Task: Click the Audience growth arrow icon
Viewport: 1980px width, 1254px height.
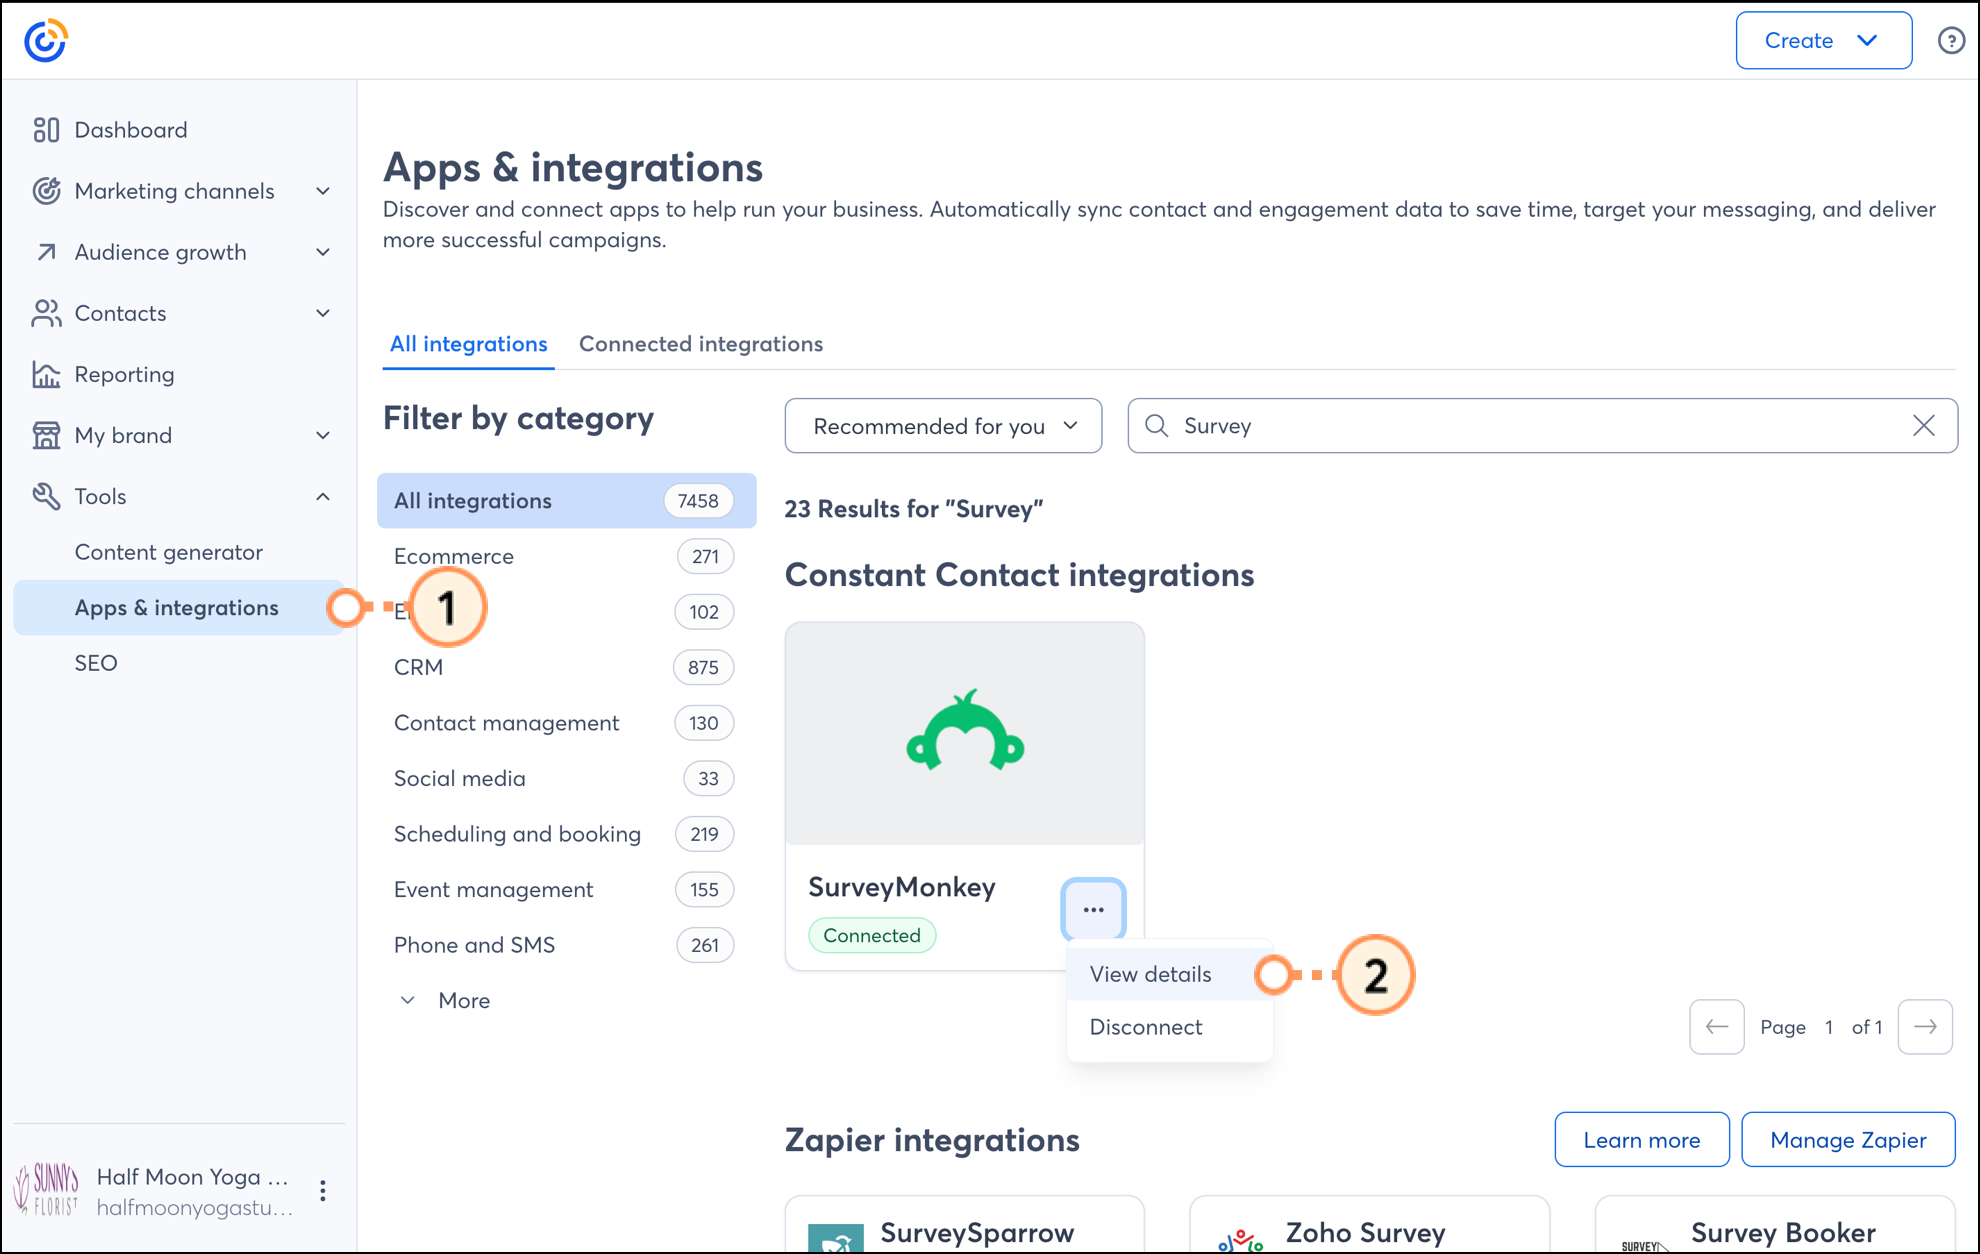Action: click(46, 252)
